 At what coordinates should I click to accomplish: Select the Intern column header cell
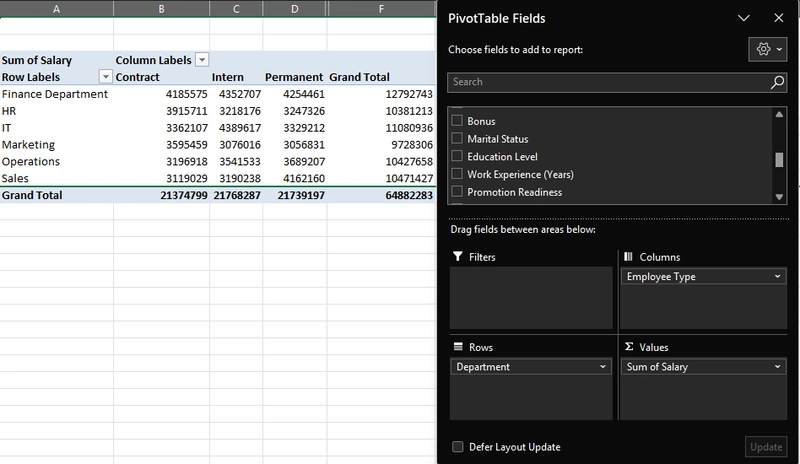[x=236, y=77]
